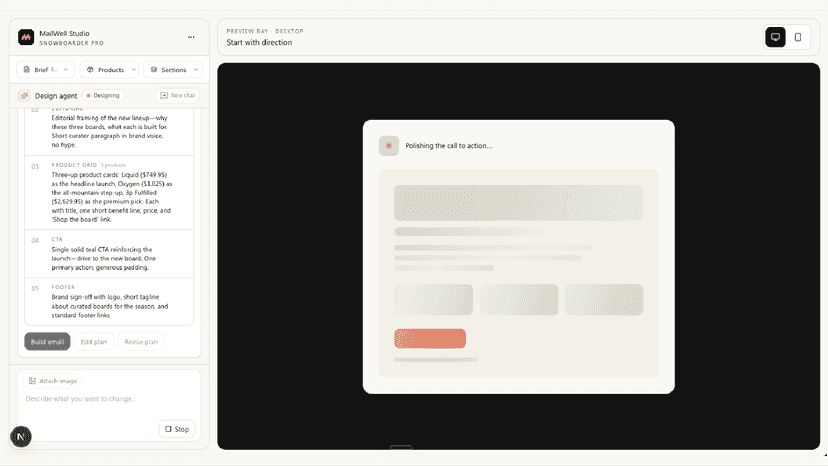Click the preview bay bottom resize handle
Viewport: 828px width, 466px height.
click(401, 448)
